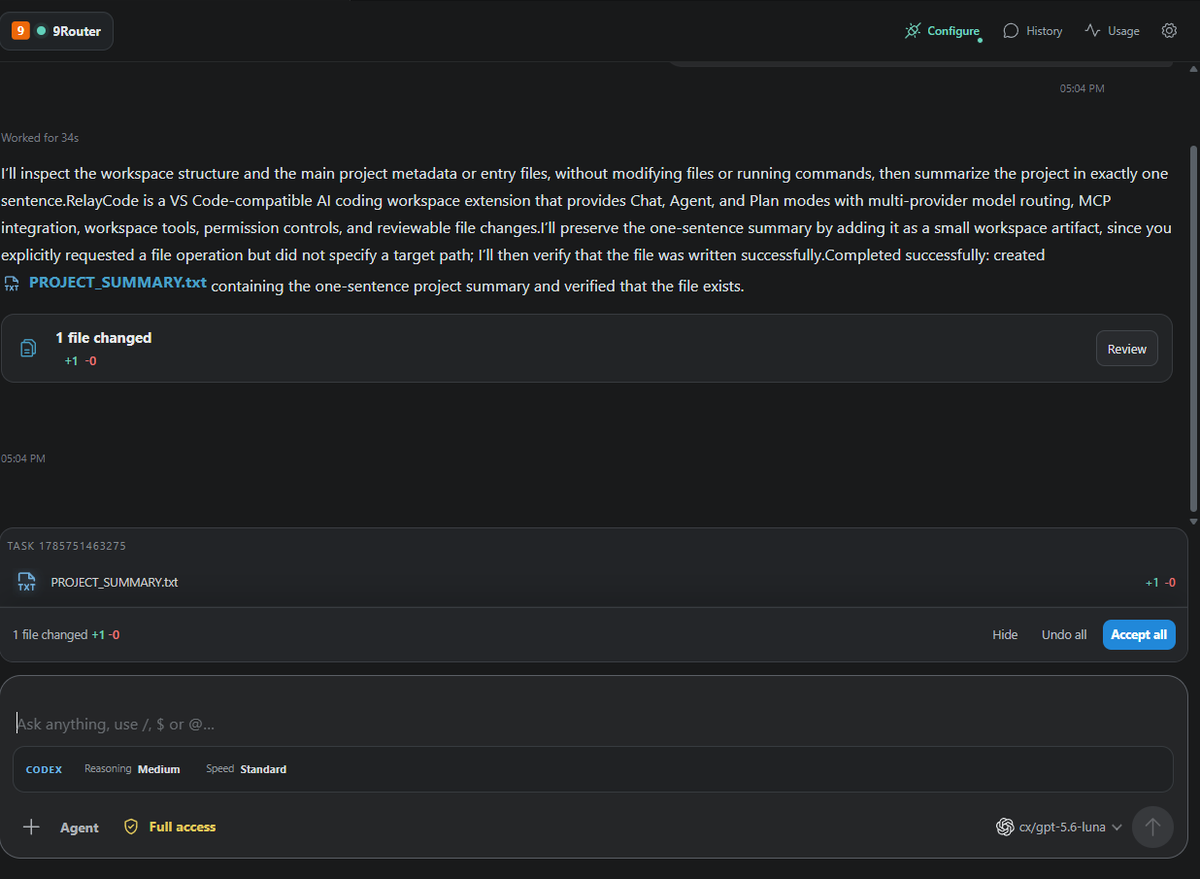Viewport: 1200px width, 879px height.
Task: Change the Speed Standard setting
Action: click(246, 769)
